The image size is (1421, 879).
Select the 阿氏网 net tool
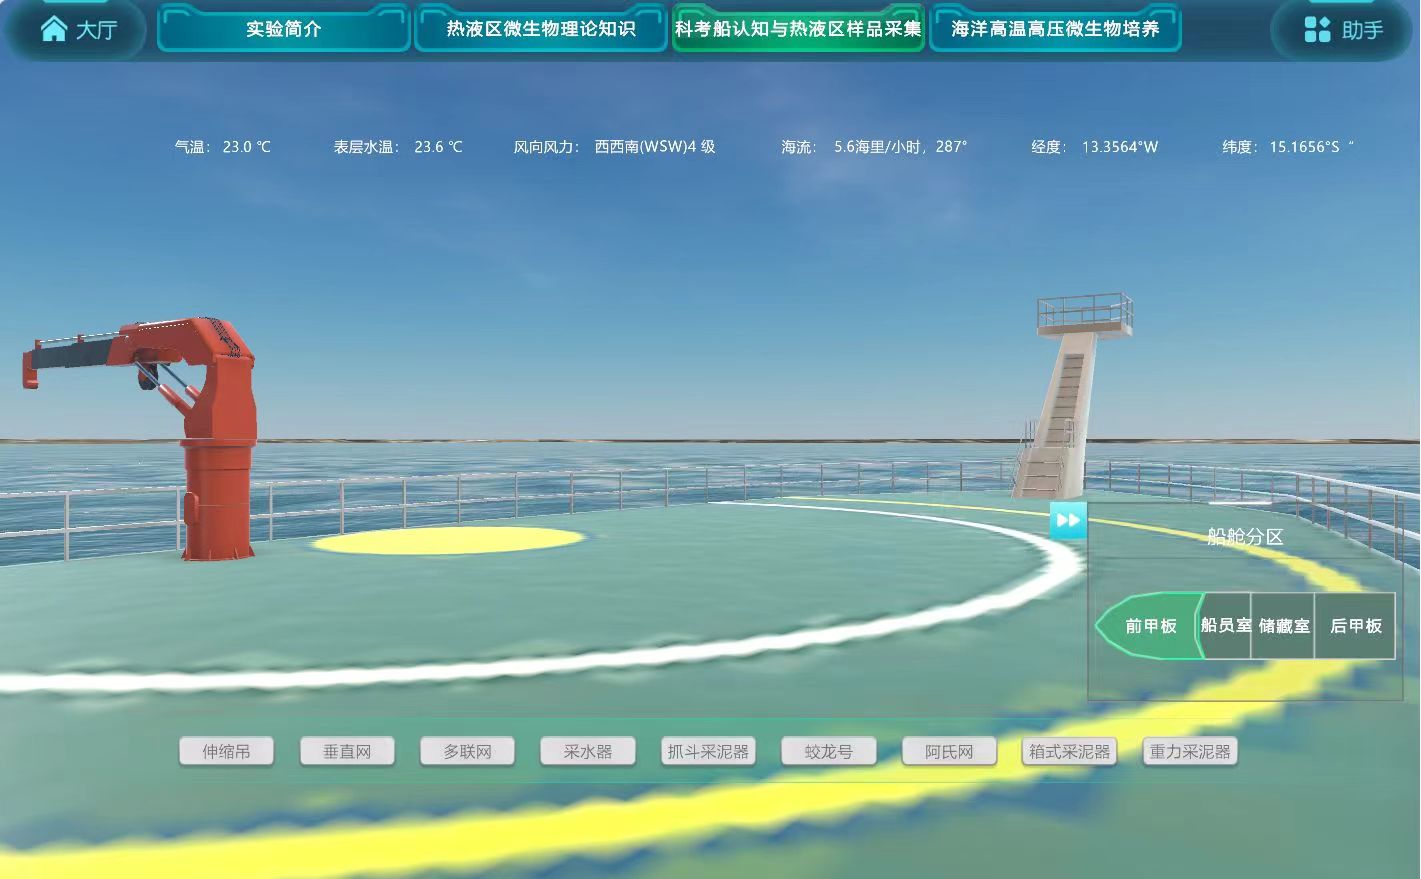pyautogui.click(x=948, y=751)
